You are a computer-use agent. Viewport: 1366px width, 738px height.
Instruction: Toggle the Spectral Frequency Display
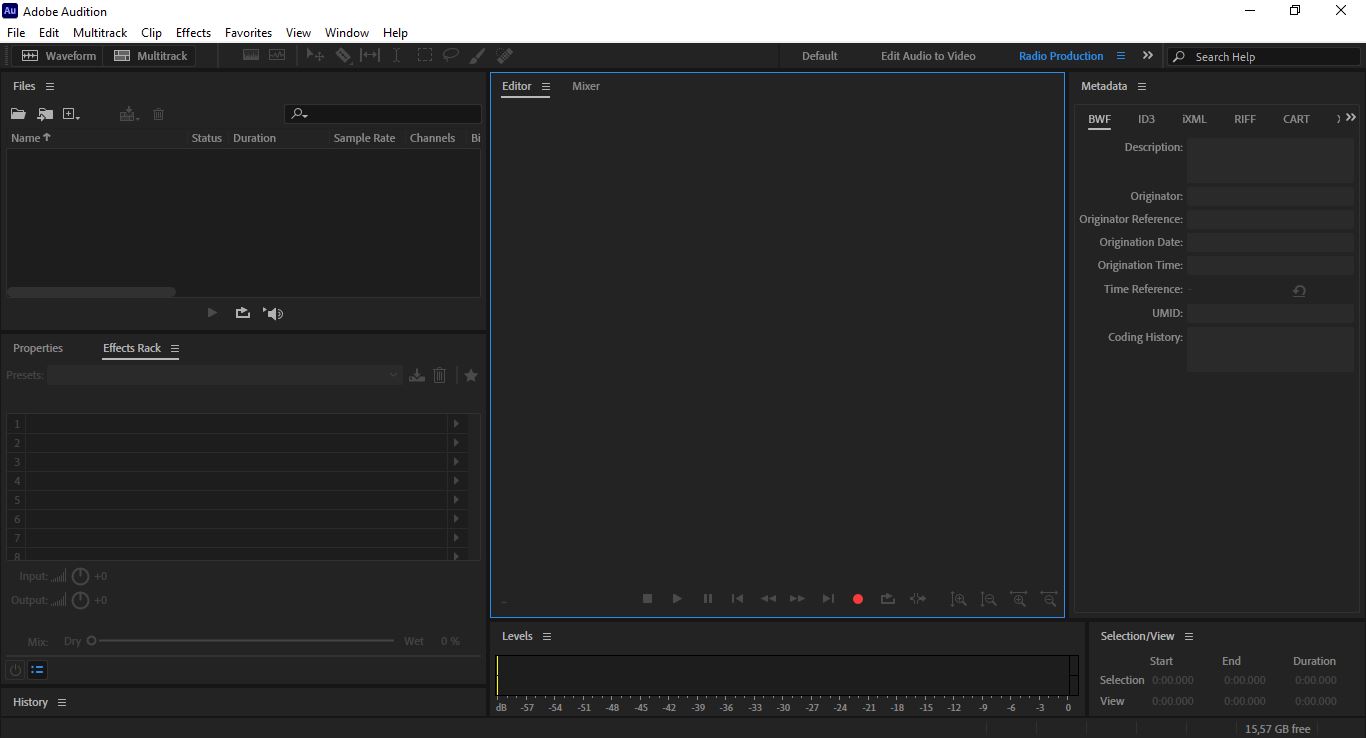pyautogui.click(x=250, y=56)
